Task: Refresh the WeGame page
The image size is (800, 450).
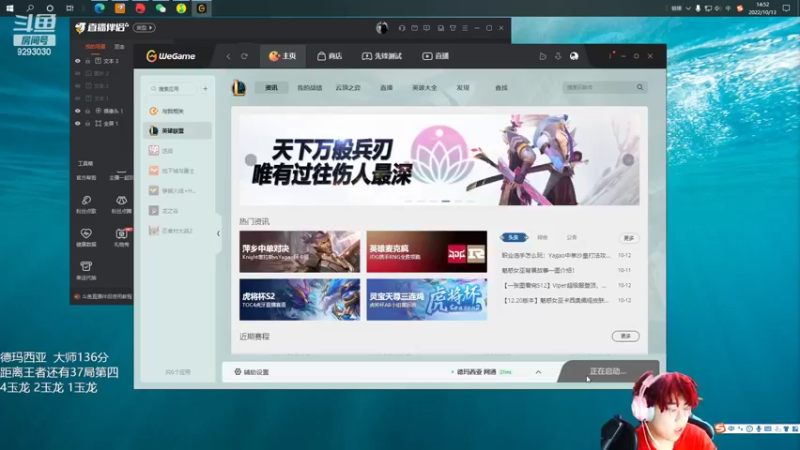Action: pyautogui.click(x=244, y=56)
